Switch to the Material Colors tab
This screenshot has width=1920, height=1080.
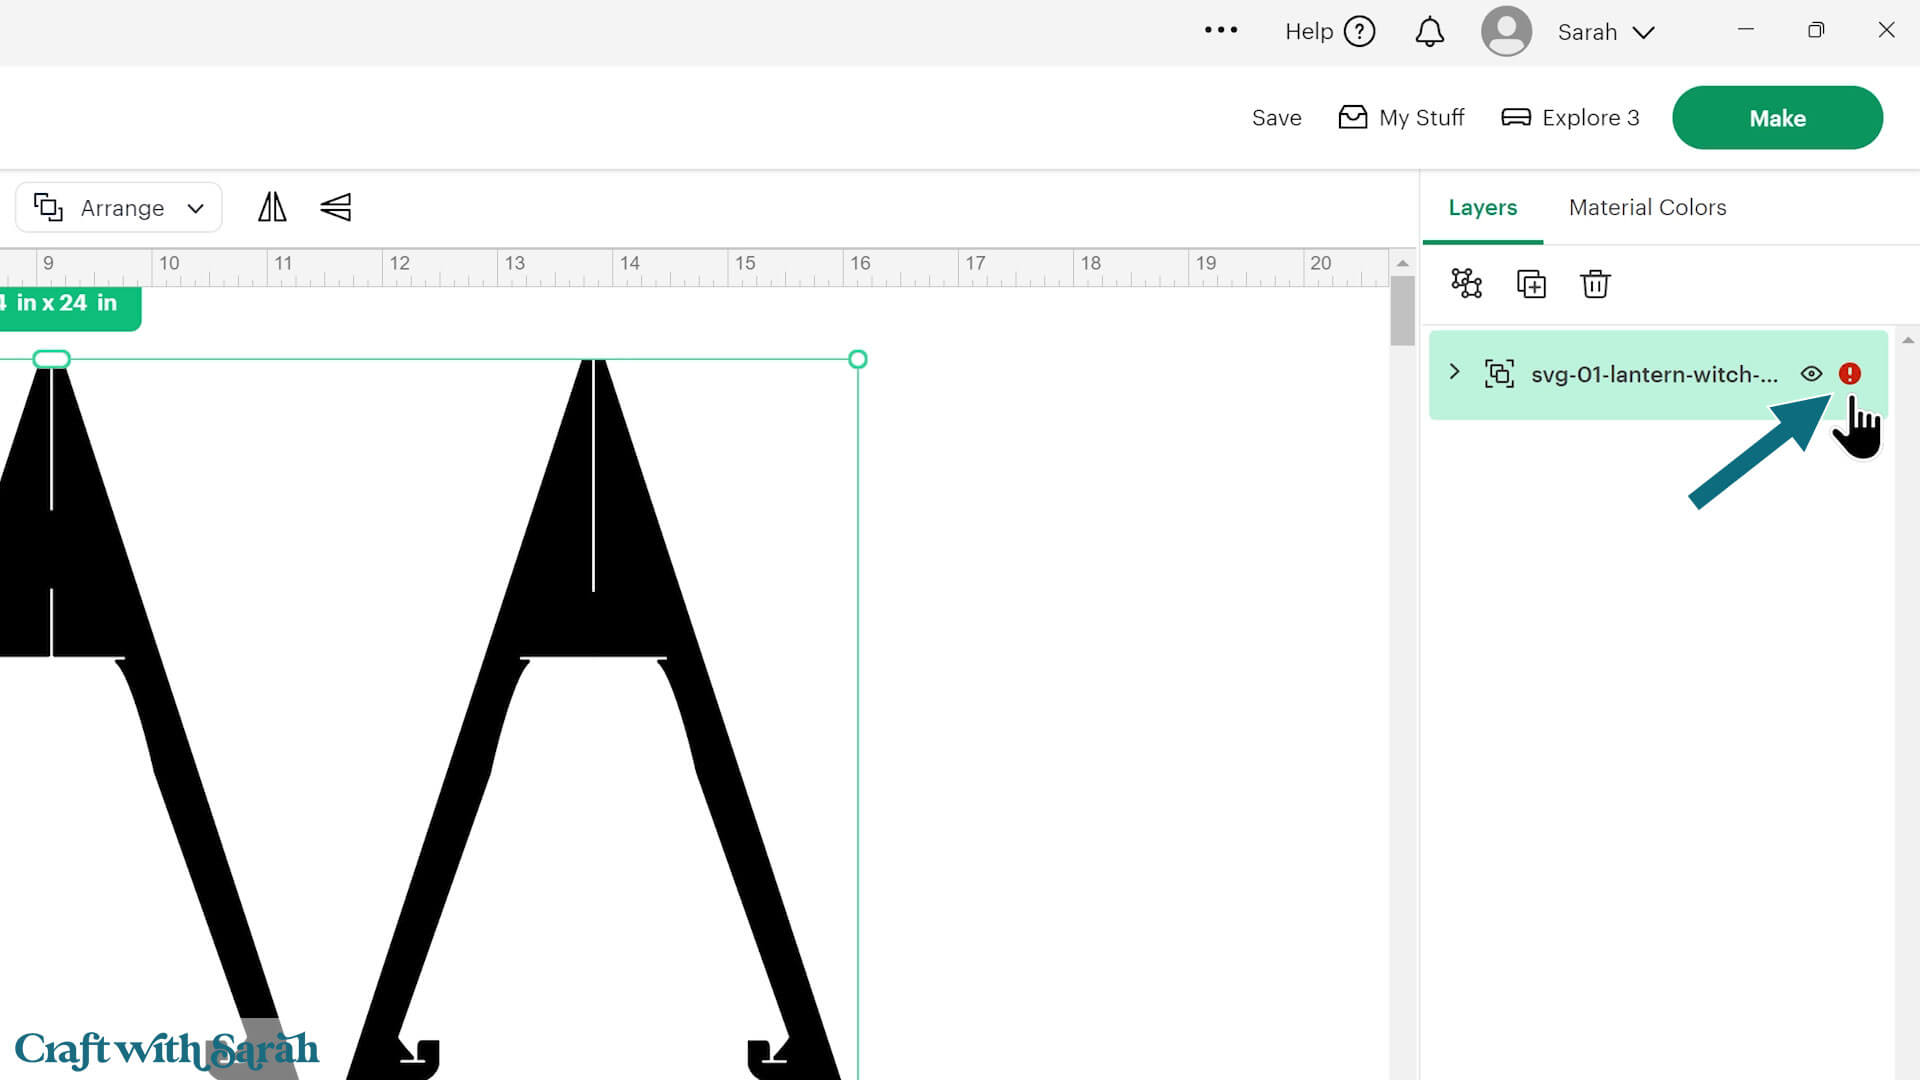pos(1647,207)
